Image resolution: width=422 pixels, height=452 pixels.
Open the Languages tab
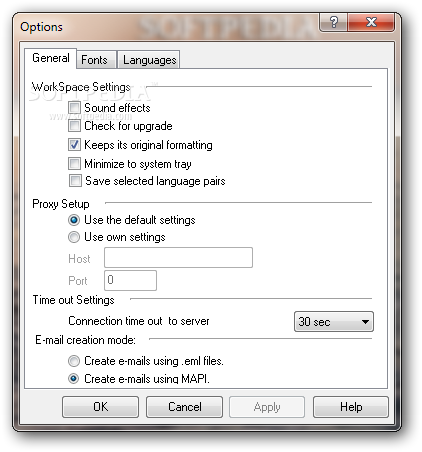pyautogui.click(x=149, y=60)
